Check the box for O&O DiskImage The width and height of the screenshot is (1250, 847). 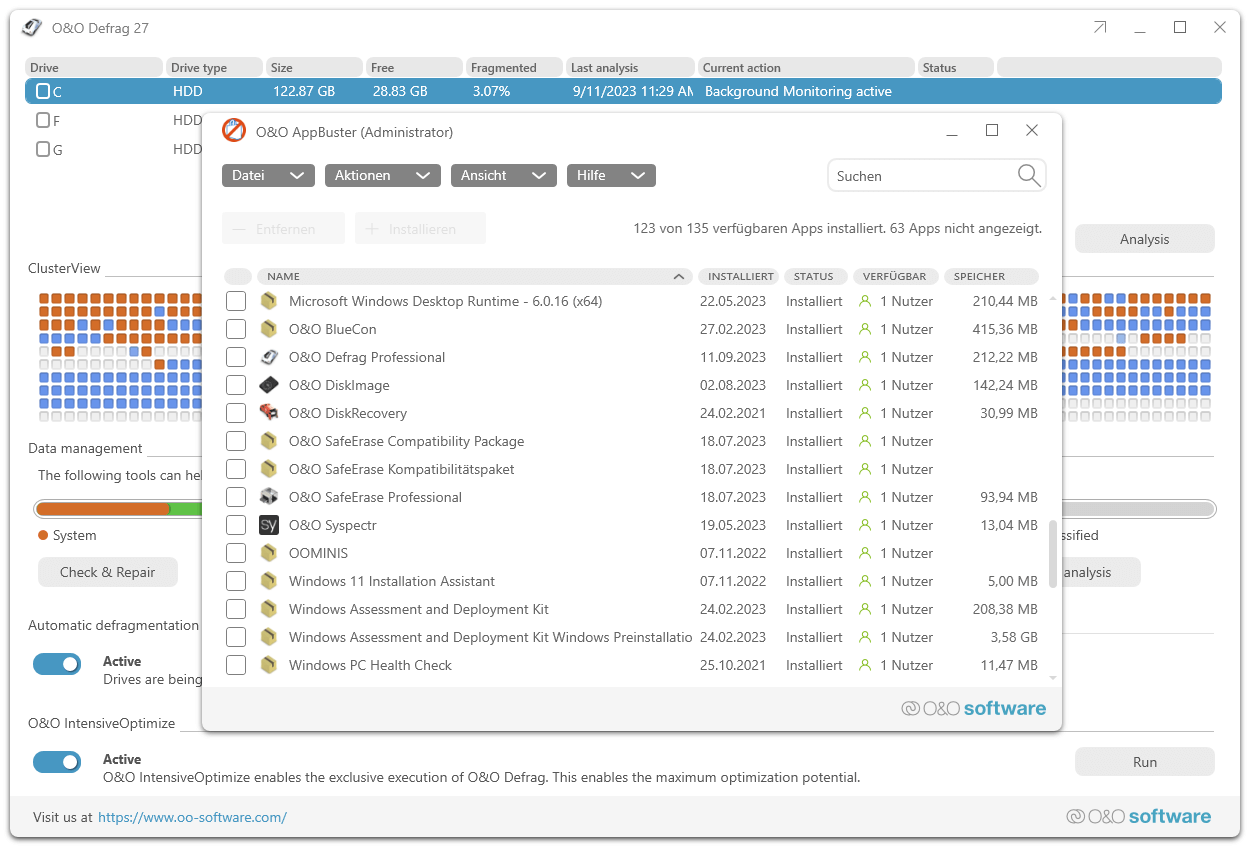tap(236, 385)
